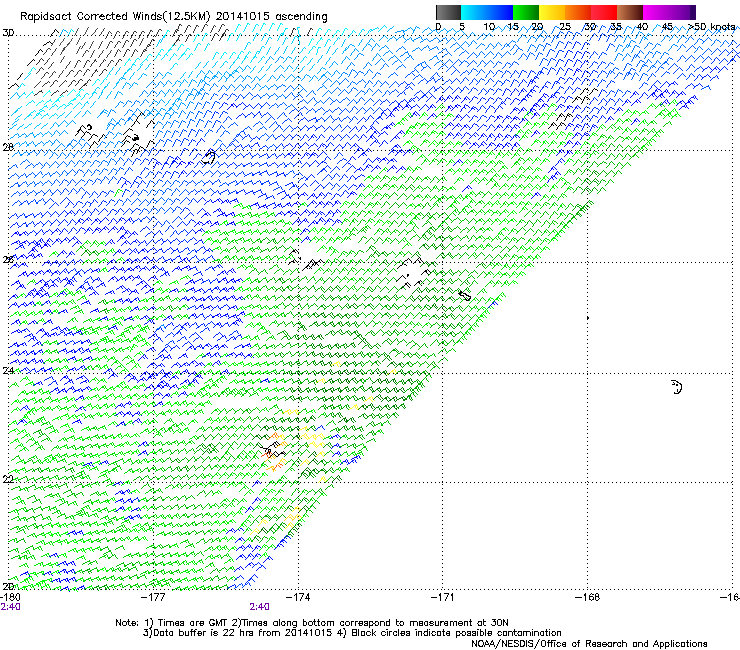Click the light cyan 5-10 knots legend color
The height and width of the screenshot is (650, 740).
click(x=474, y=12)
